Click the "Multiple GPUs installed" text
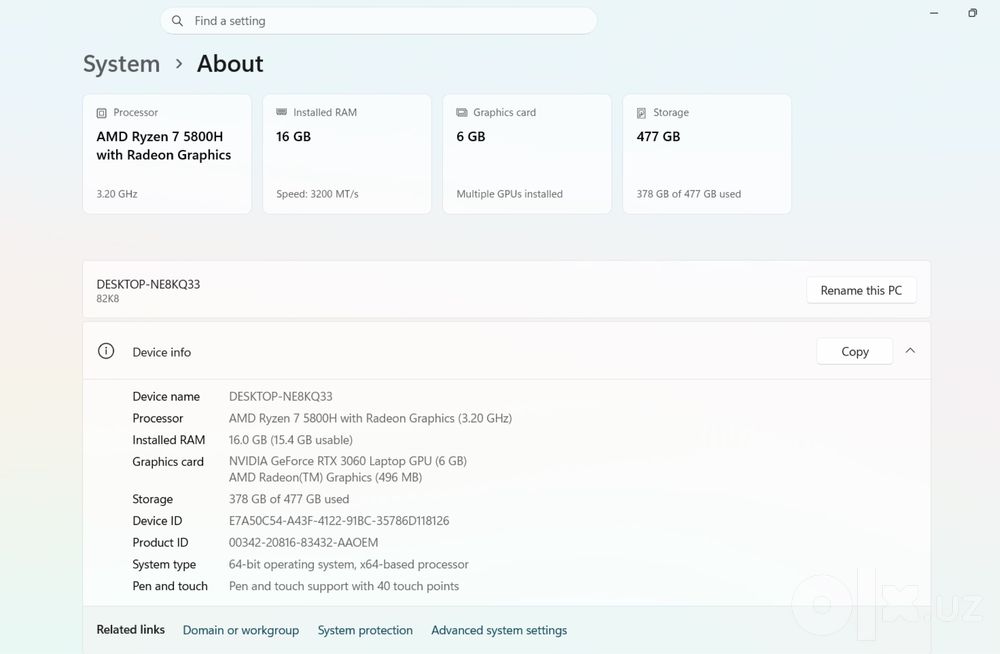The width and height of the screenshot is (1000, 654). point(510,194)
